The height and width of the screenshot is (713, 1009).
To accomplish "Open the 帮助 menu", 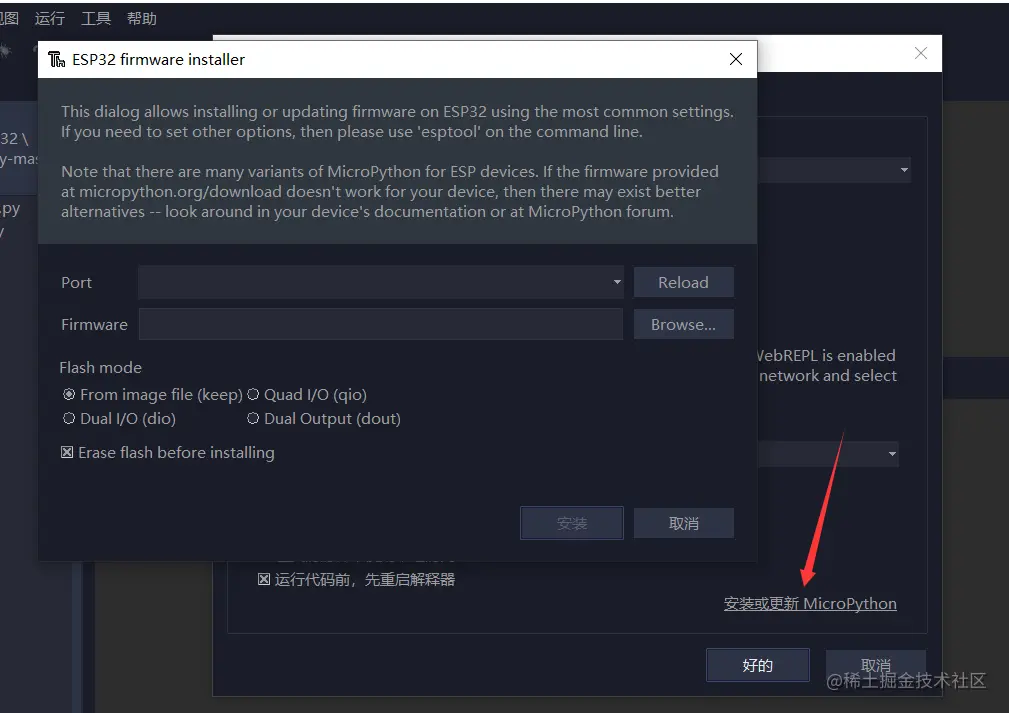I will point(142,19).
